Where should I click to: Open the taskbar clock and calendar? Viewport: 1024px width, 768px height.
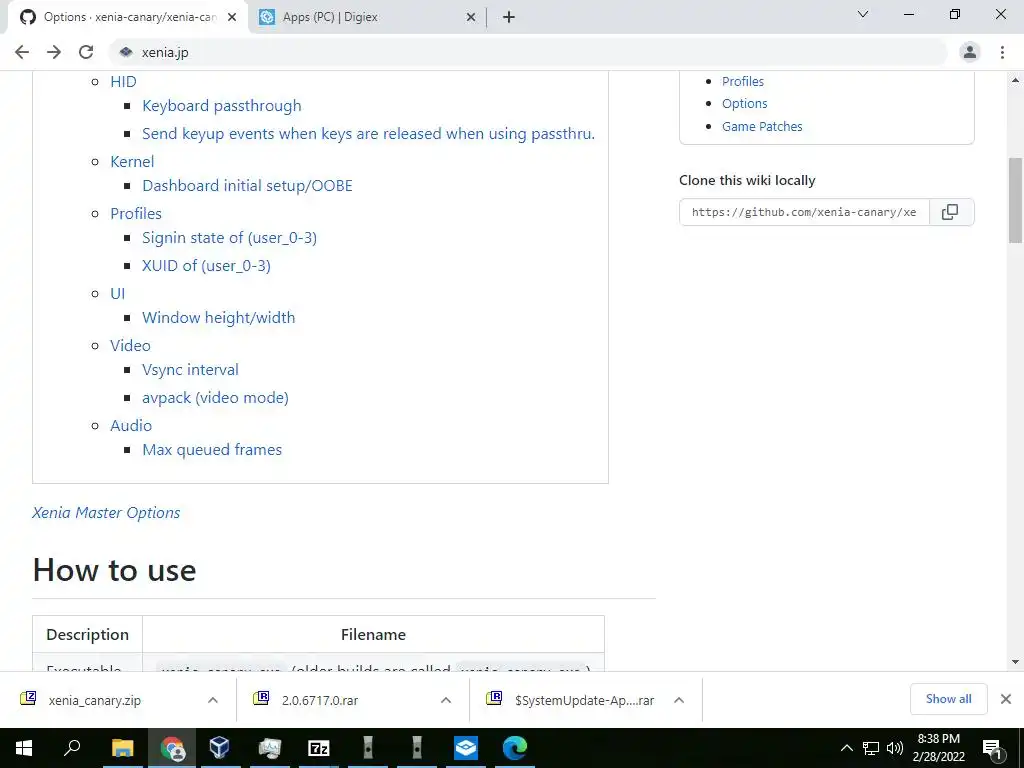938,748
